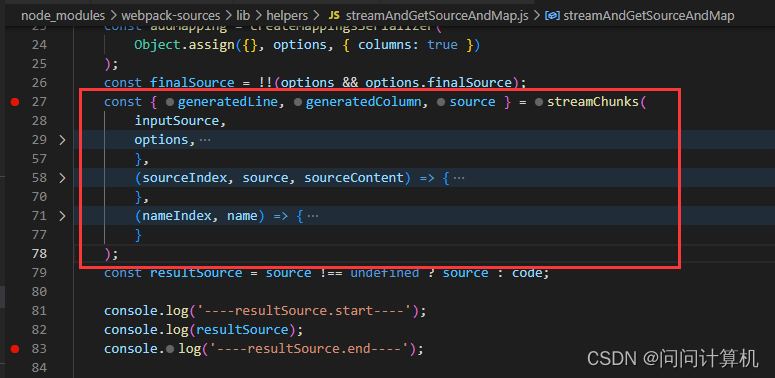Viewport: 775px width, 378px height.
Task: Toggle the breakpoint on line 83
Action: [x=15, y=349]
